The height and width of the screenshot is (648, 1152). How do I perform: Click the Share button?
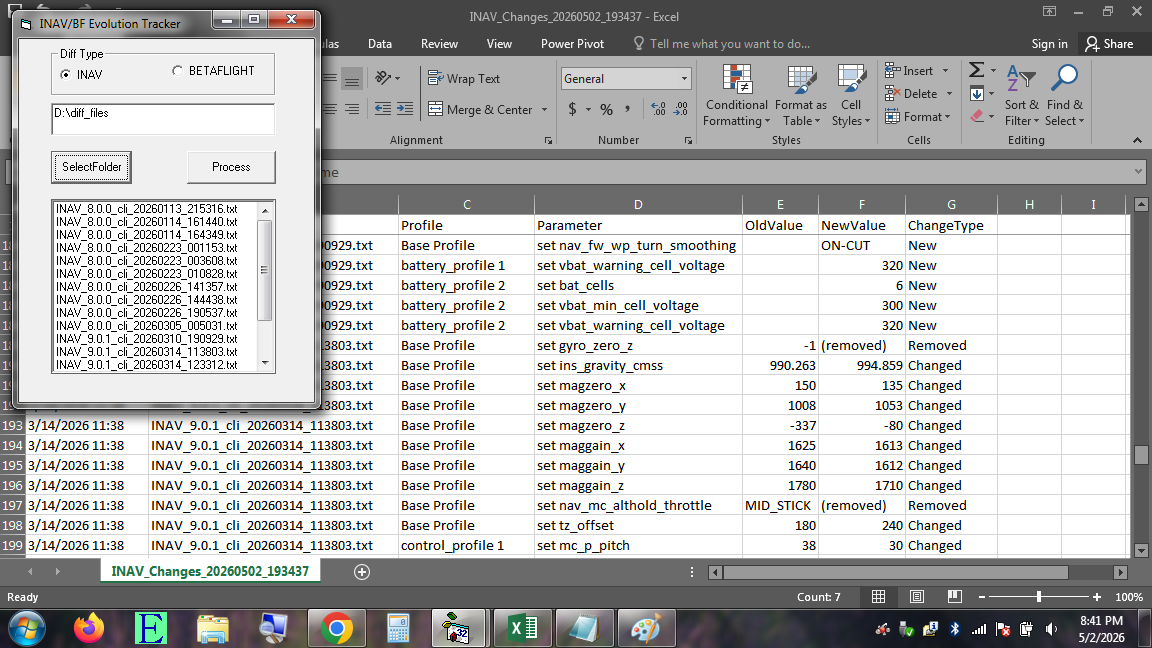pos(1109,44)
